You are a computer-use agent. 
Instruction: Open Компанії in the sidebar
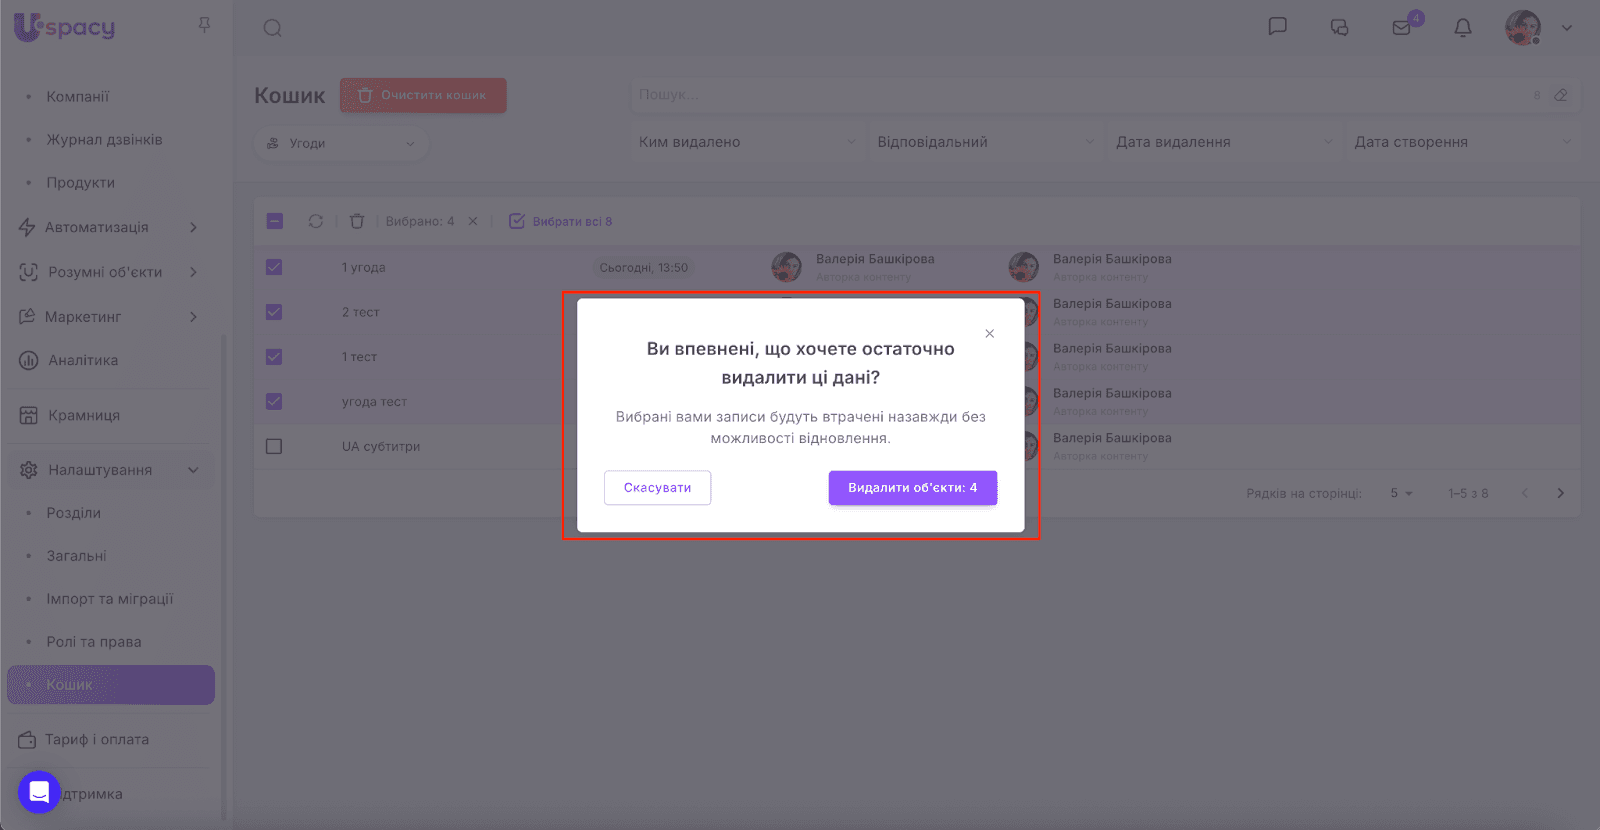click(78, 97)
